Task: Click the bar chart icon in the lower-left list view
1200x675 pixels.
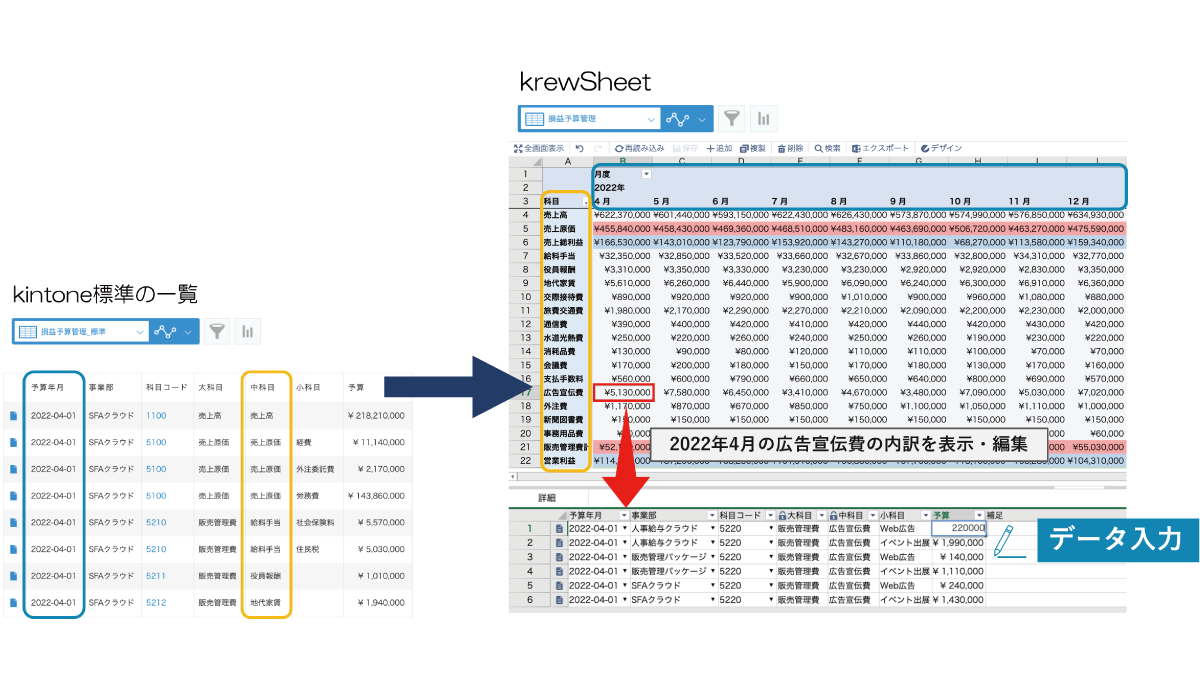Action: [x=247, y=331]
